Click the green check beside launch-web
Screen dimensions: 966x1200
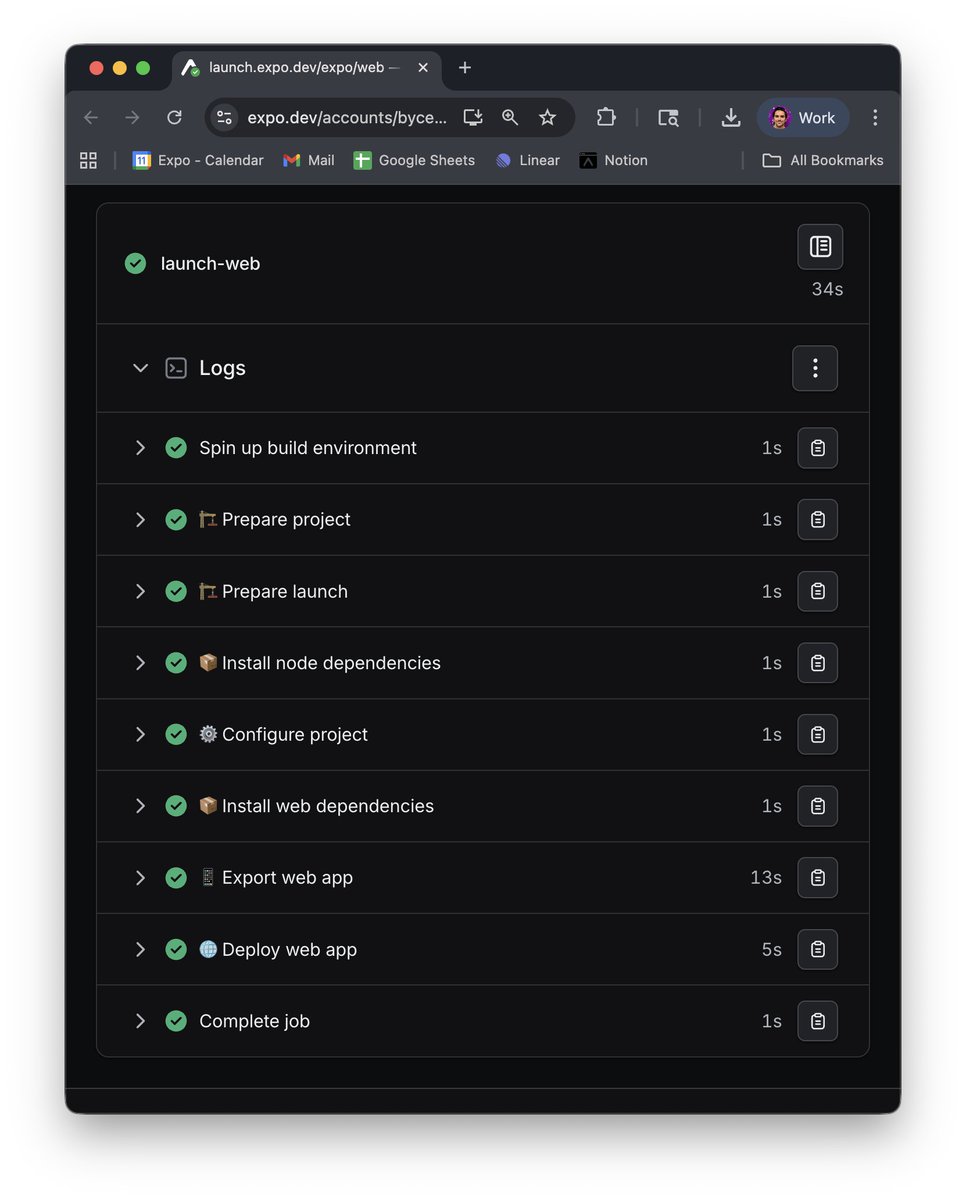(135, 264)
